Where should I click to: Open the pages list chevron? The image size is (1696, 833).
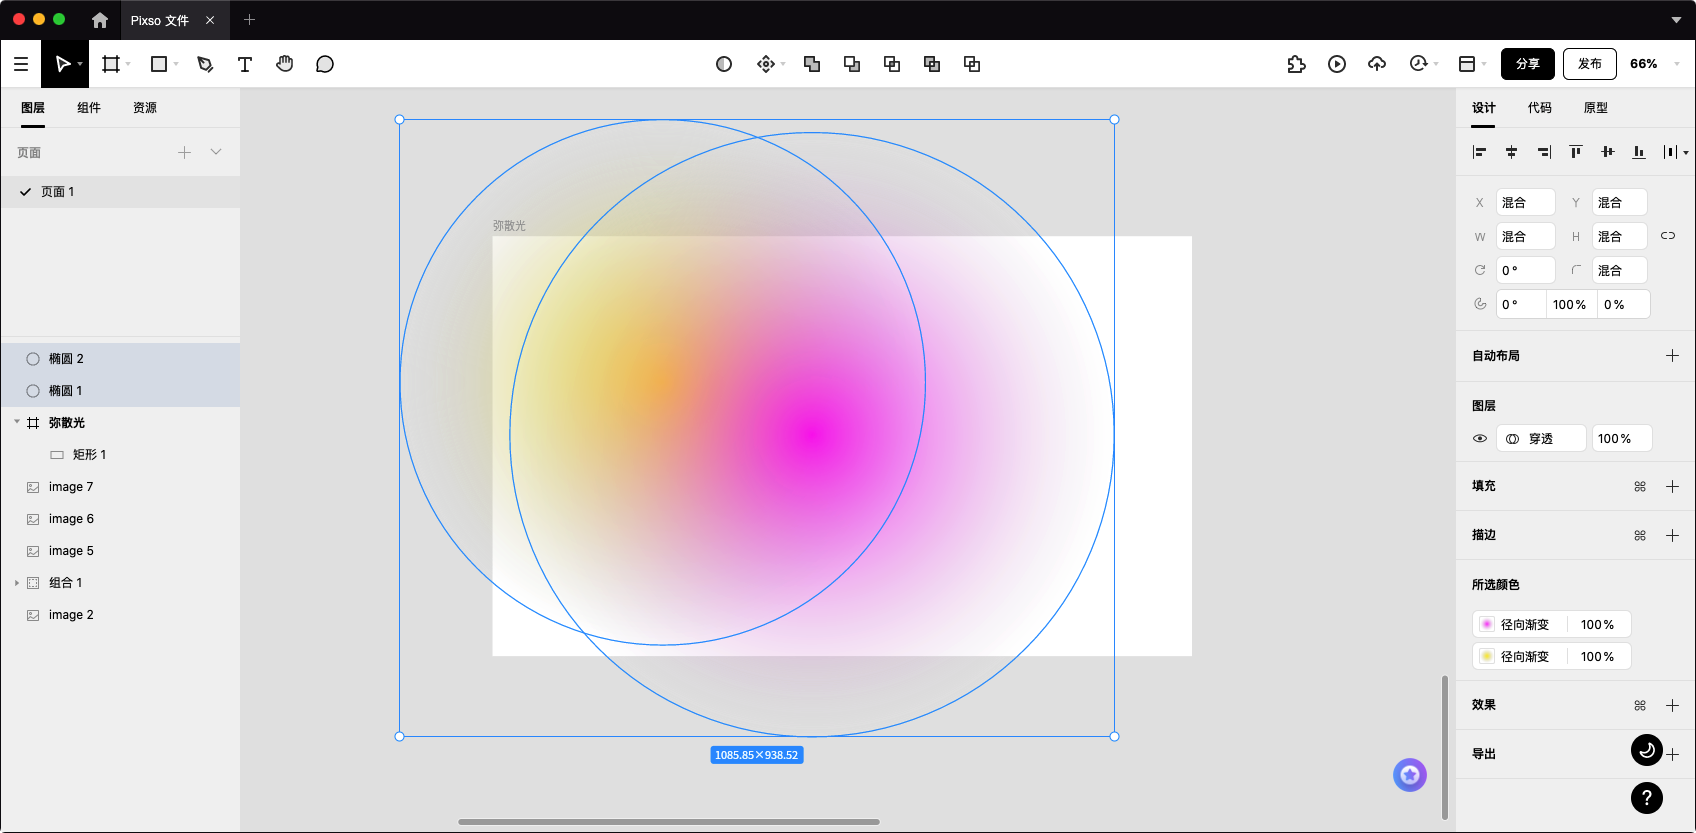(x=216, y=152)
